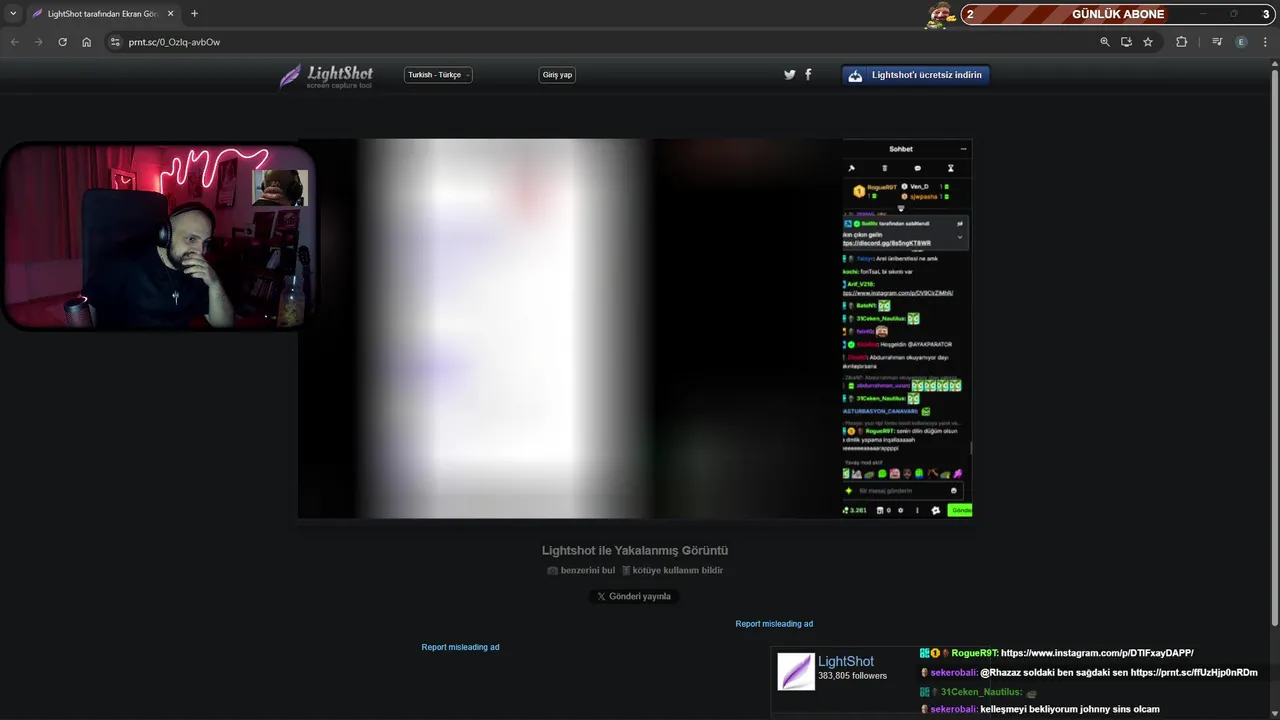
Task: Focus the address bar showing prnt.sc/0_Ozlq-avbOw
Action: [600, 42]
